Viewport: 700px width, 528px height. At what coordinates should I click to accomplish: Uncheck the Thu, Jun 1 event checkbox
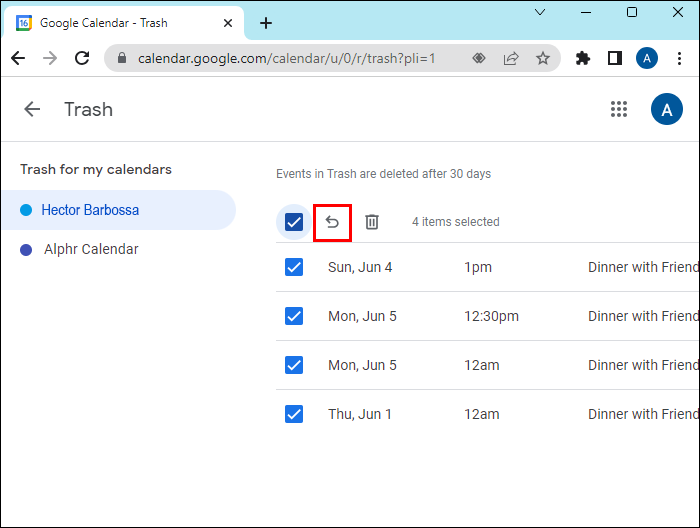[294, 414]
